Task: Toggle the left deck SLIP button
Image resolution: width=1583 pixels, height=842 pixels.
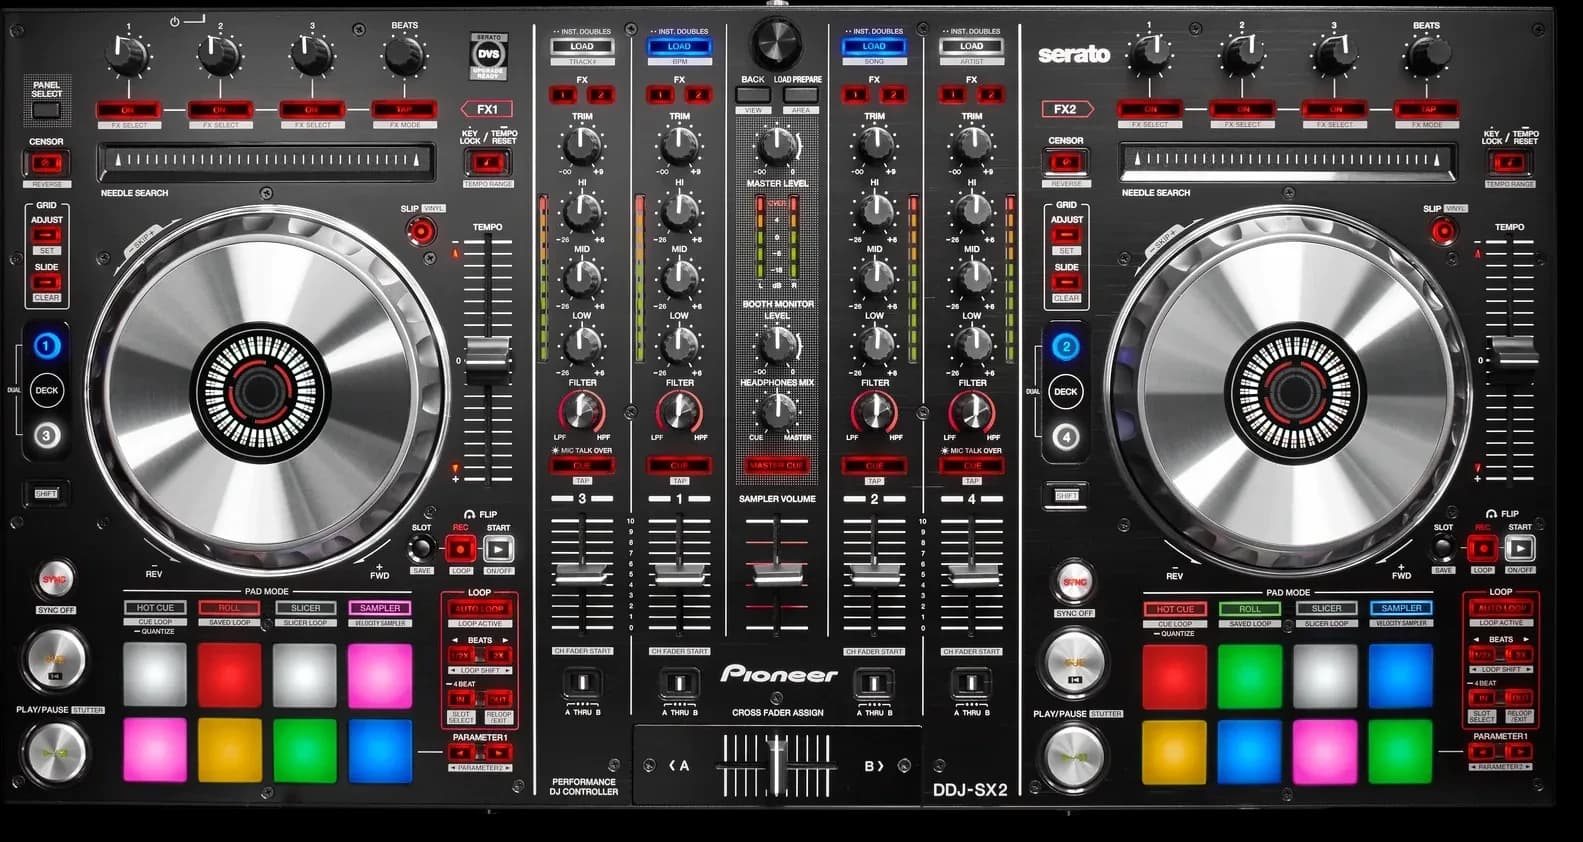Action: [422, 232]
